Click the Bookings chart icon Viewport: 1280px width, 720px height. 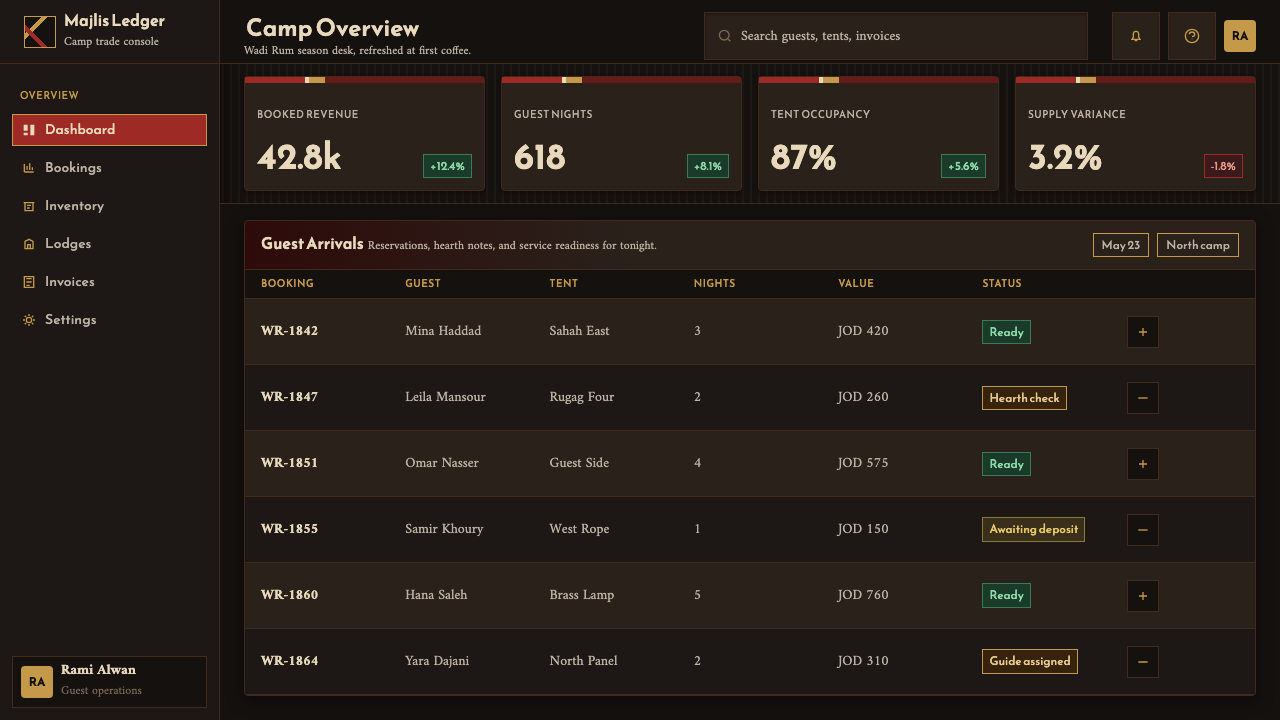(x=29, y=168)
